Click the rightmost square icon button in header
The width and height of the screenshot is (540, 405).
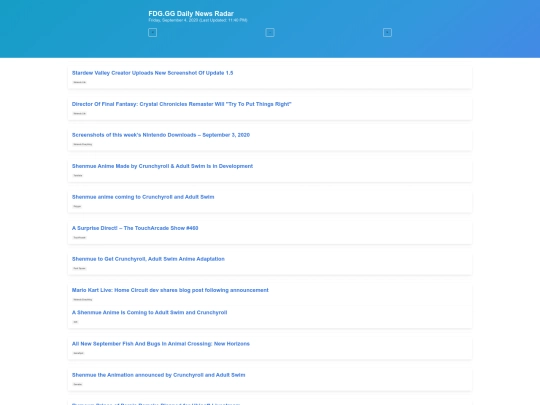(x=387, y=33)
